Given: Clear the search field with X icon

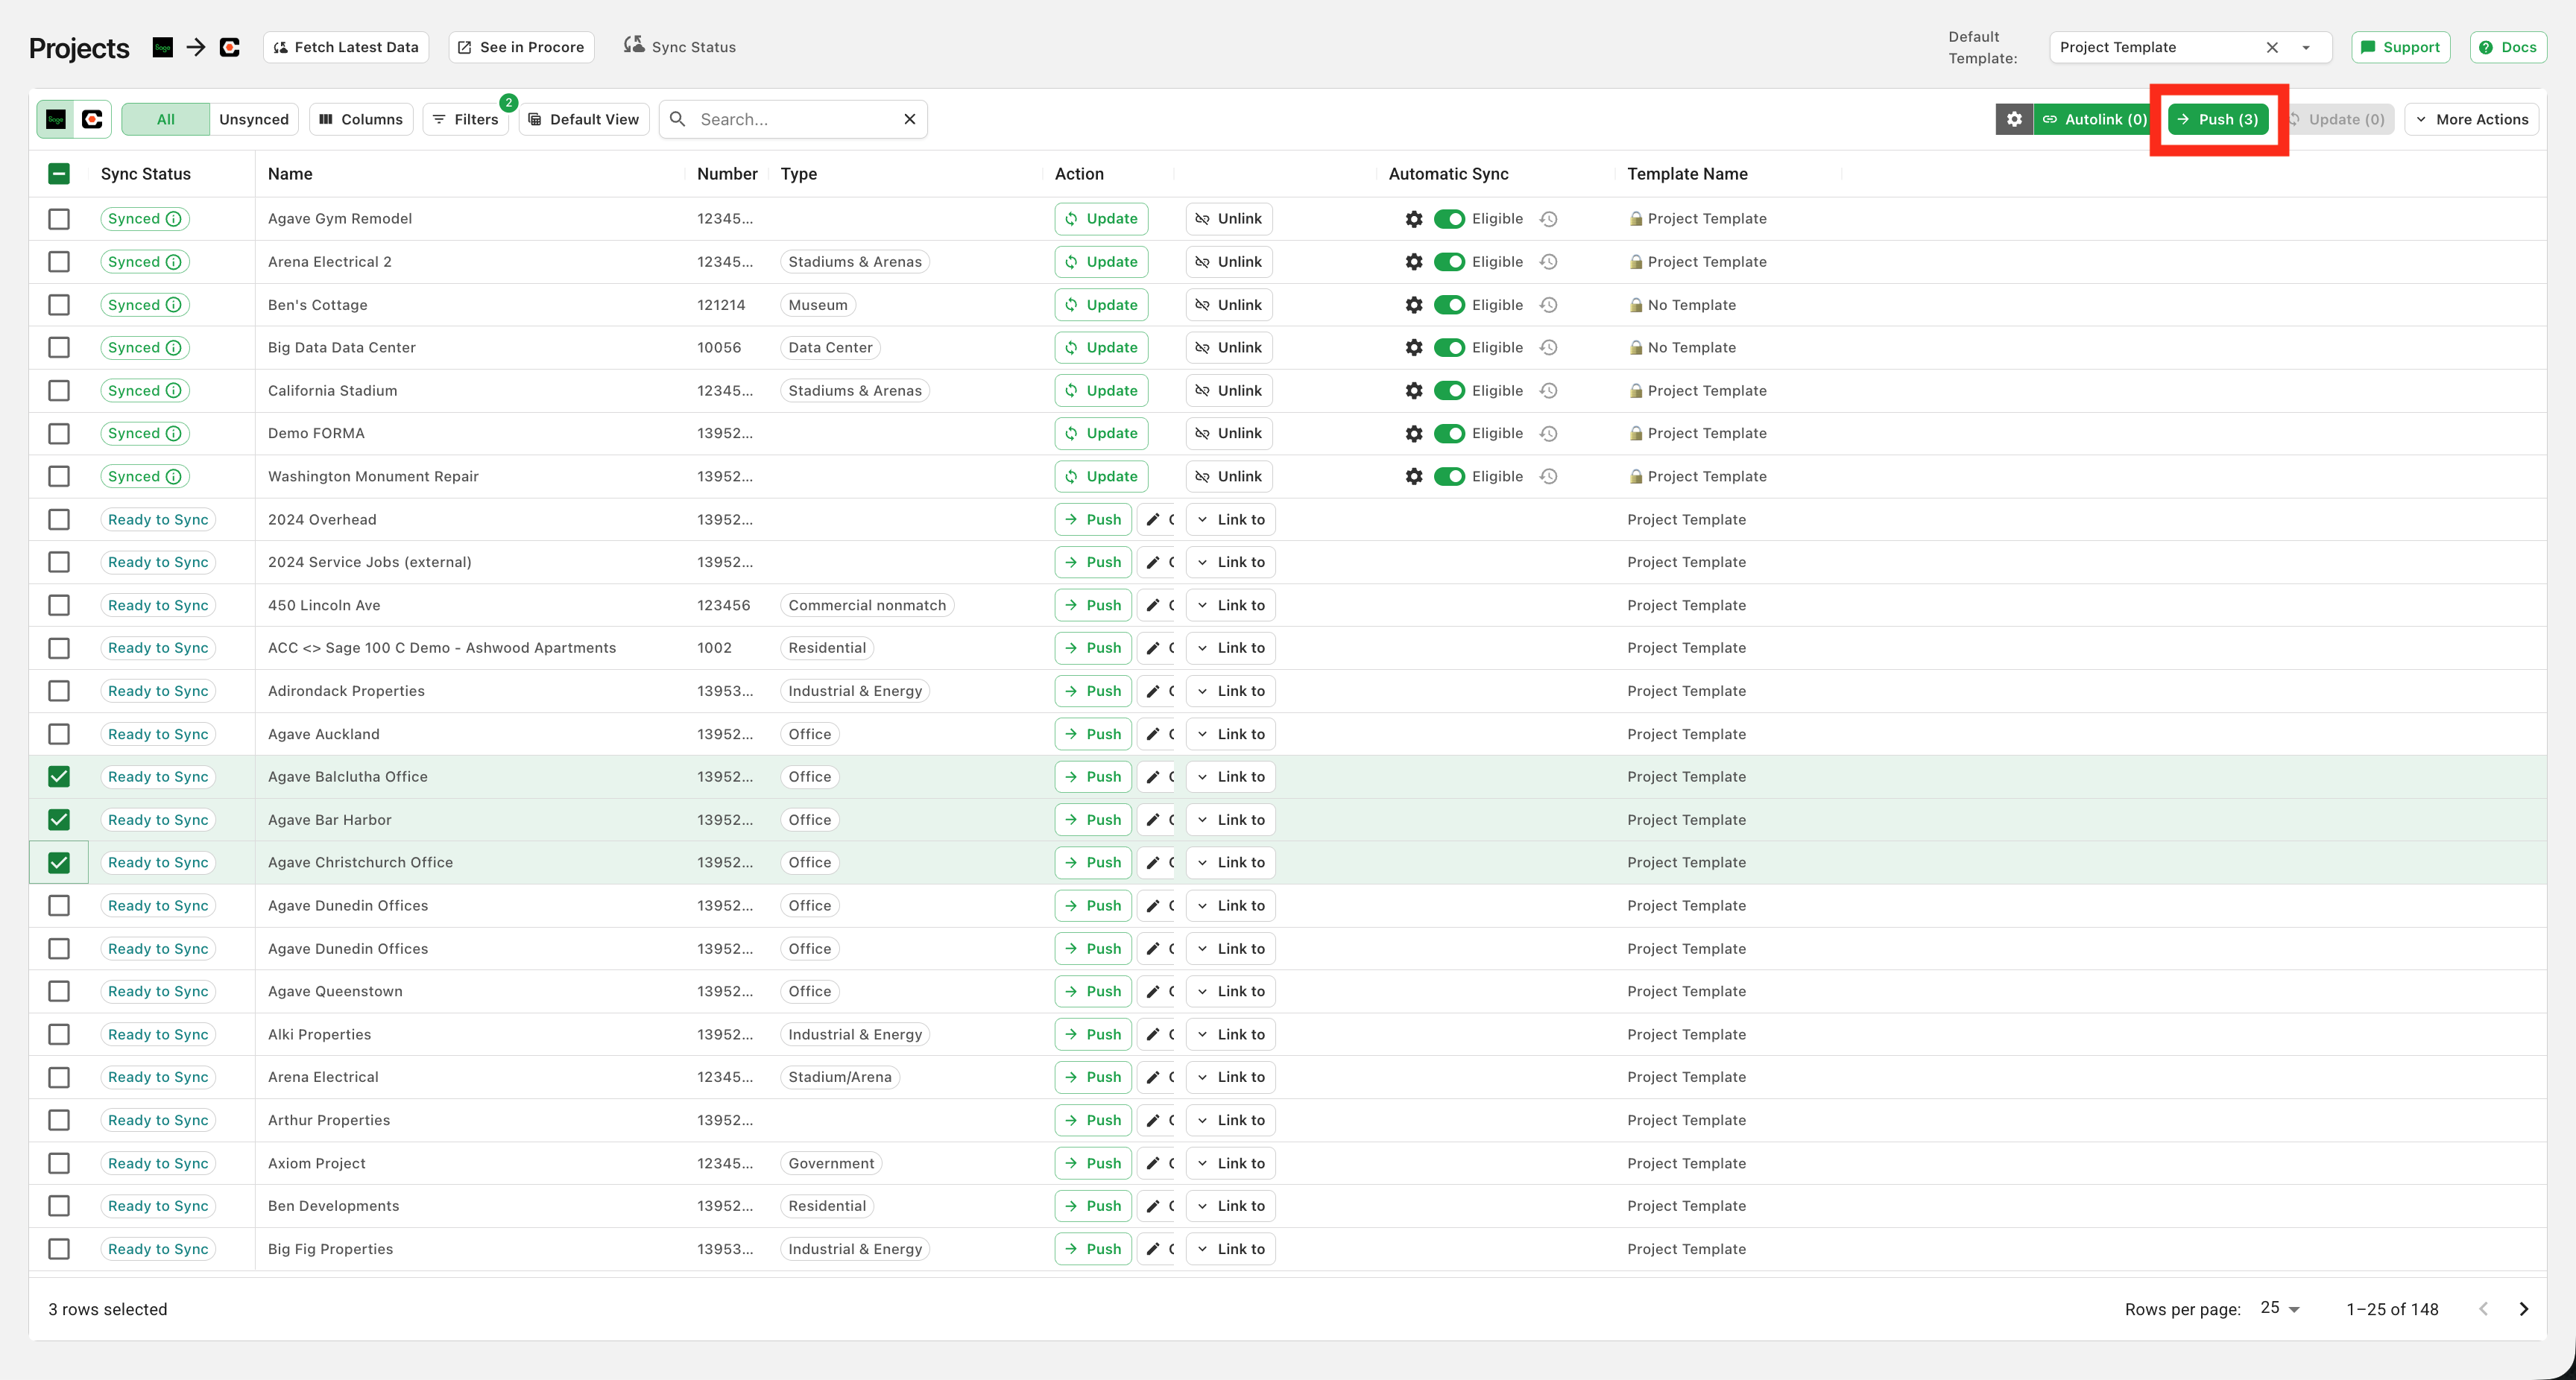Looking at the screenshot, I should coord(909,119).
